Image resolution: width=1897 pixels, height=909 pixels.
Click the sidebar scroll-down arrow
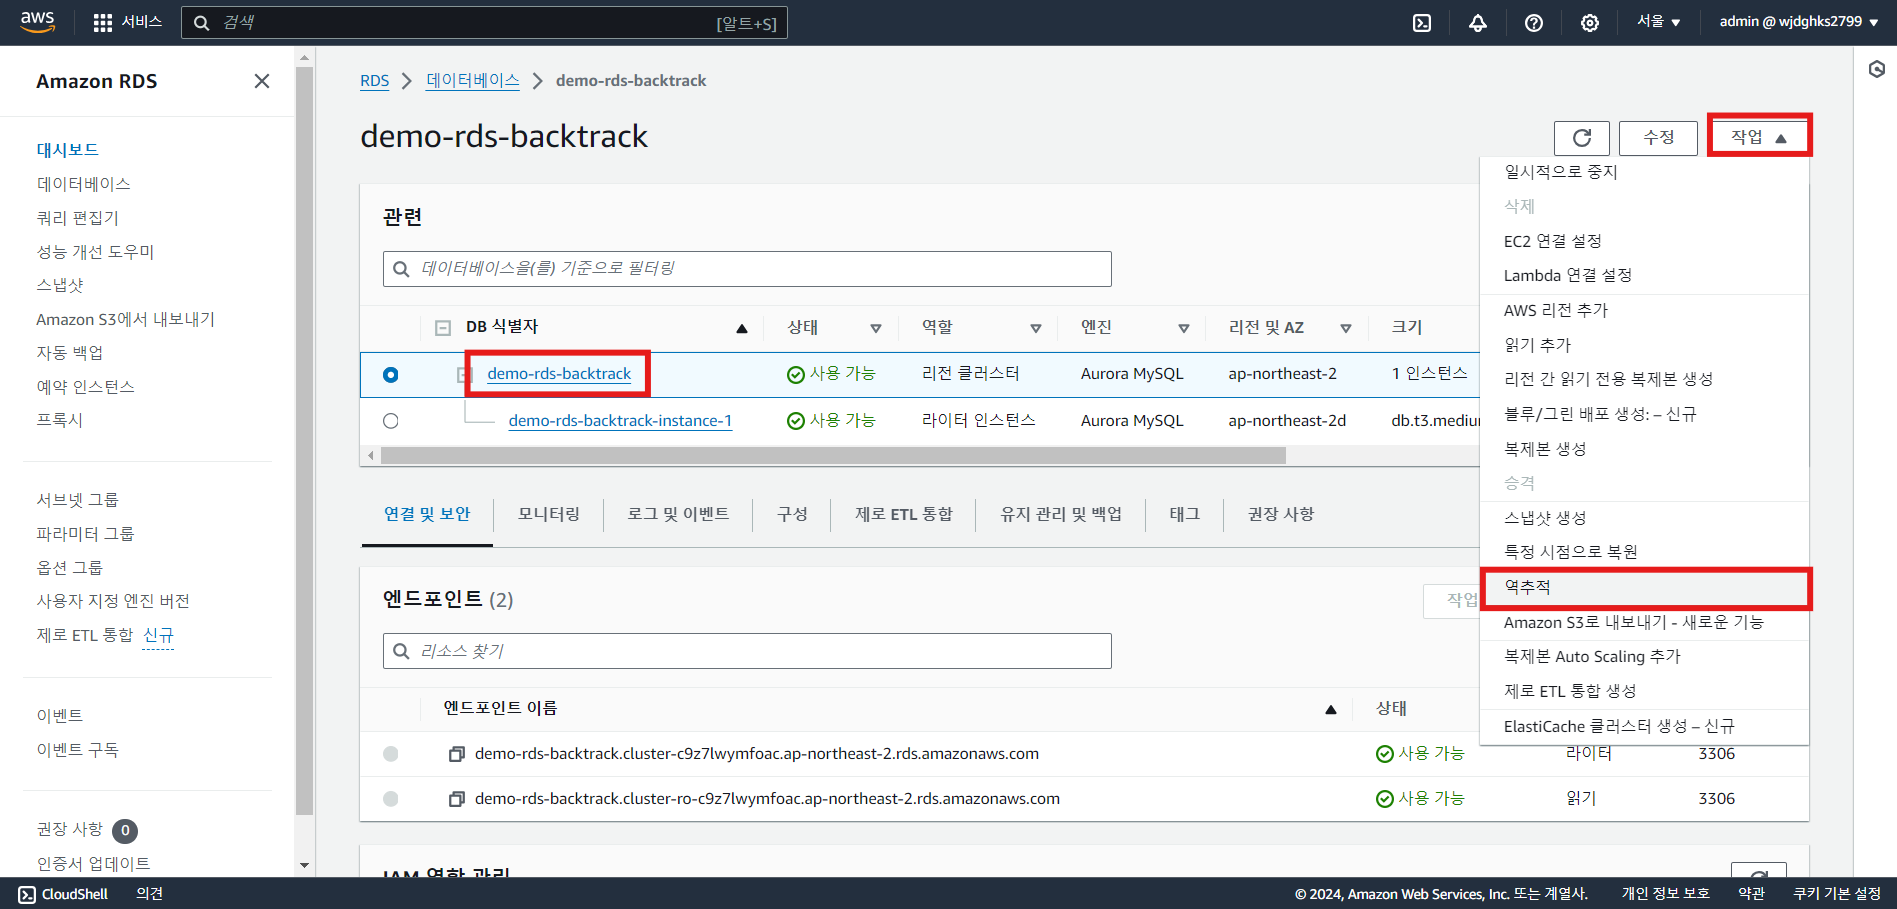(304, 865)
